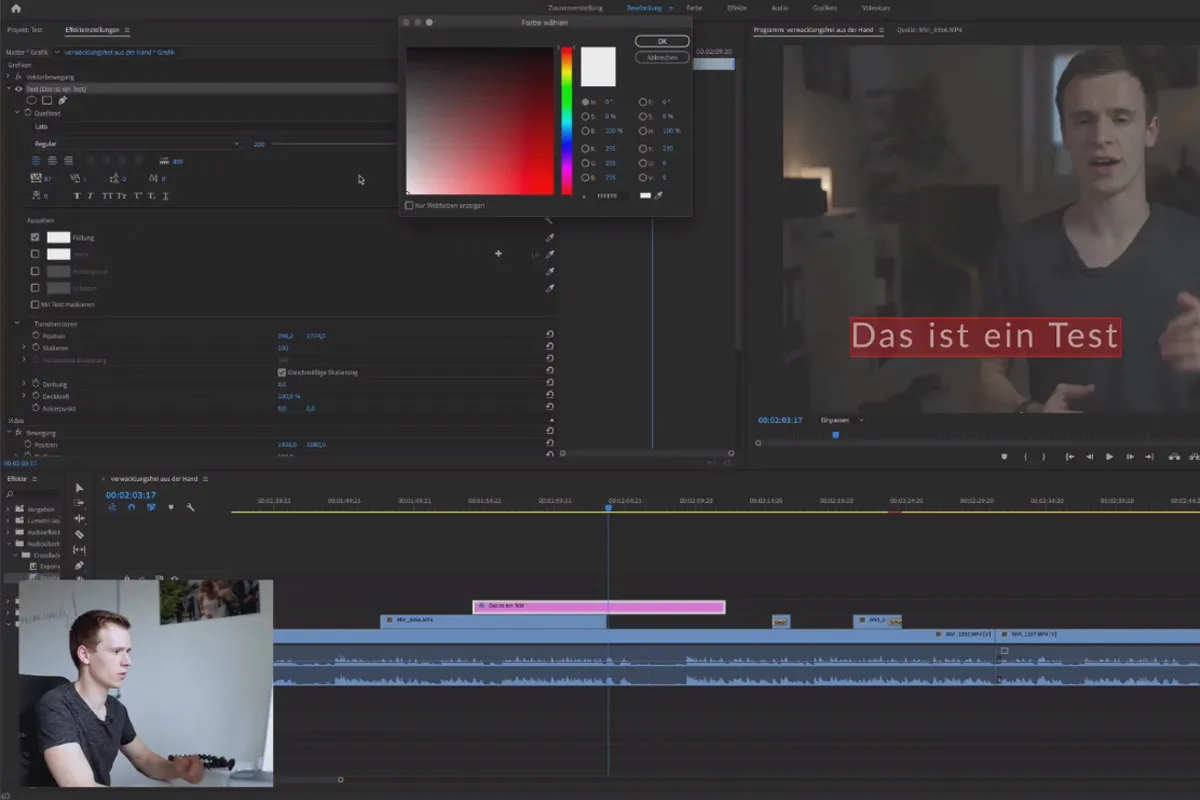
Task: Collapse the Bewegung effect
Action: (9, 432)
